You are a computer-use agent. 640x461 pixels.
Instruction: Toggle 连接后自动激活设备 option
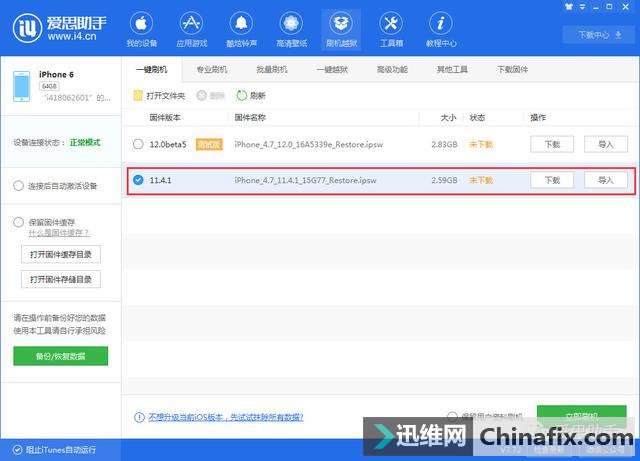click(x=18, y=186)
